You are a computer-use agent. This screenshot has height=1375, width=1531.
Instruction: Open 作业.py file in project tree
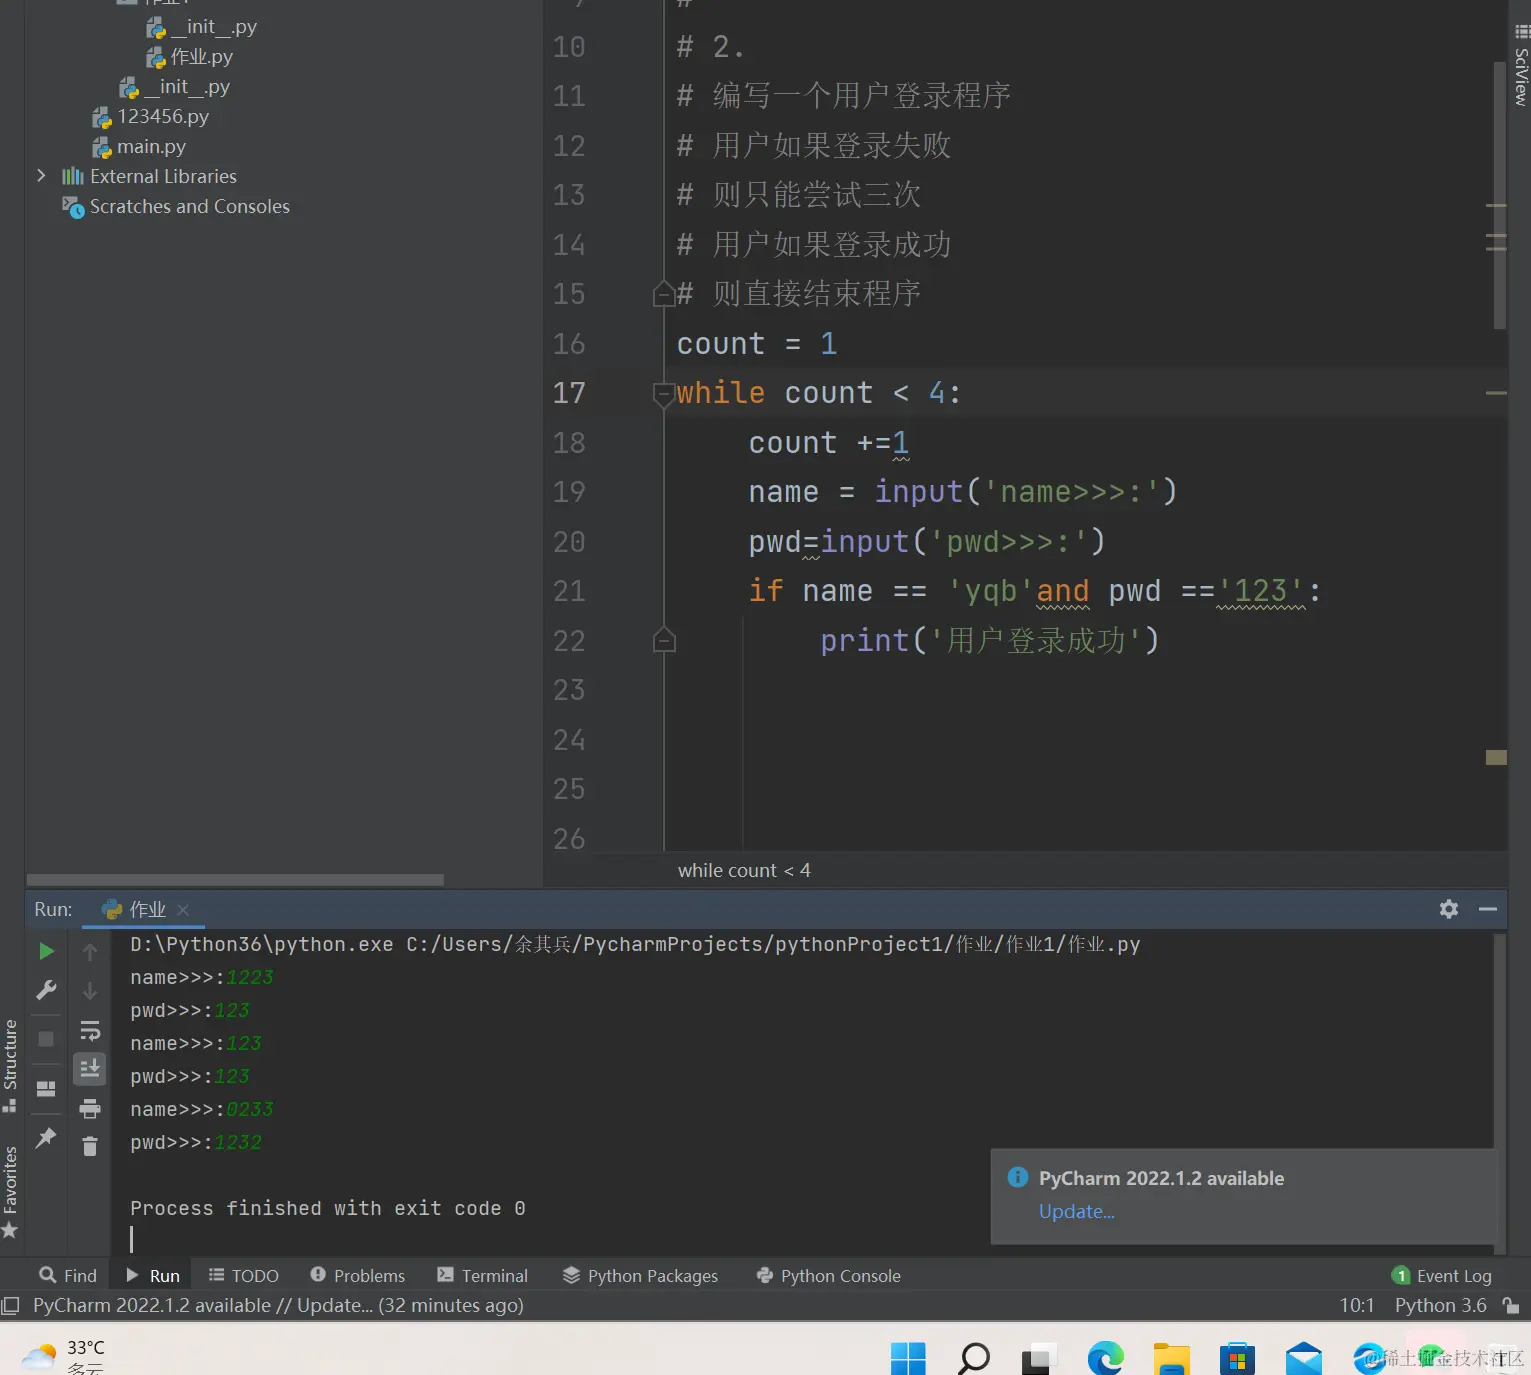click(x=201, y=57)
